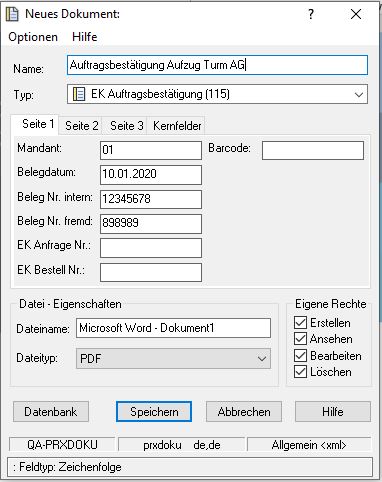Click the Speichern button
382x482 pixels.
[x=154, y=412]
